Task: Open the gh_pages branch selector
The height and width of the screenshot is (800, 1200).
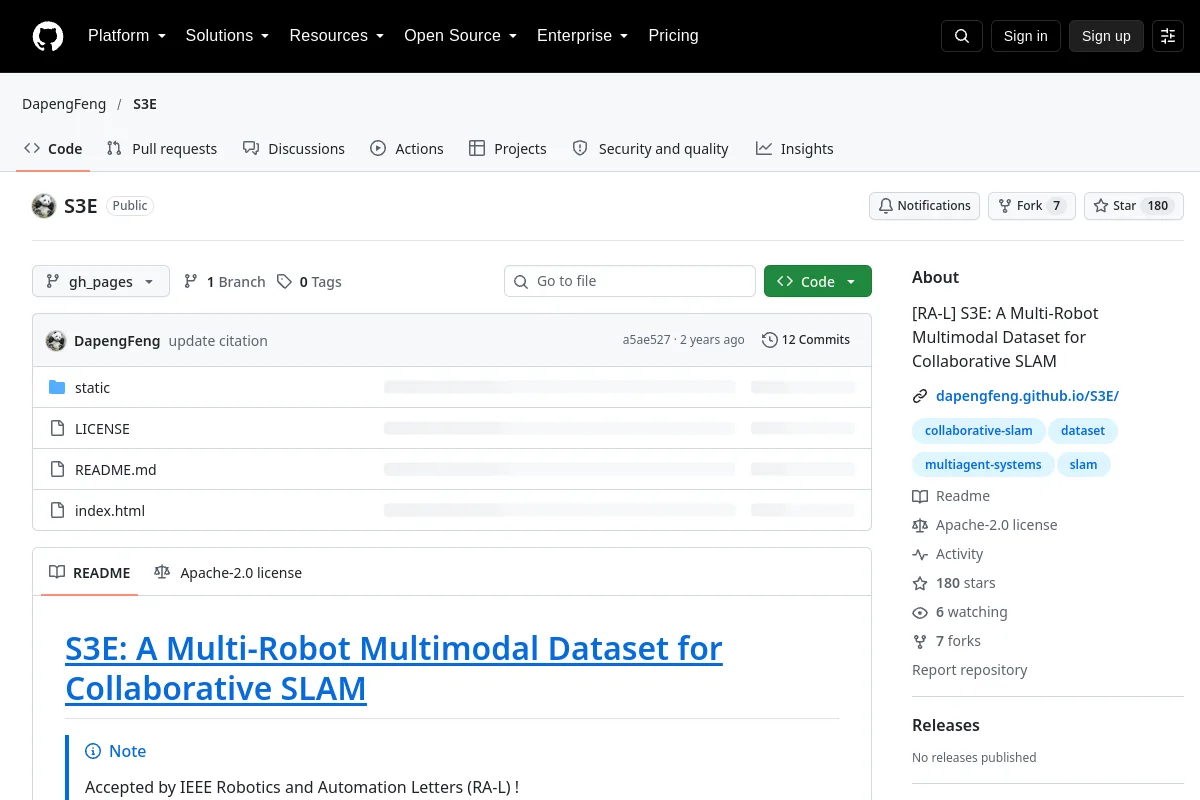Action: pos(101,282)
